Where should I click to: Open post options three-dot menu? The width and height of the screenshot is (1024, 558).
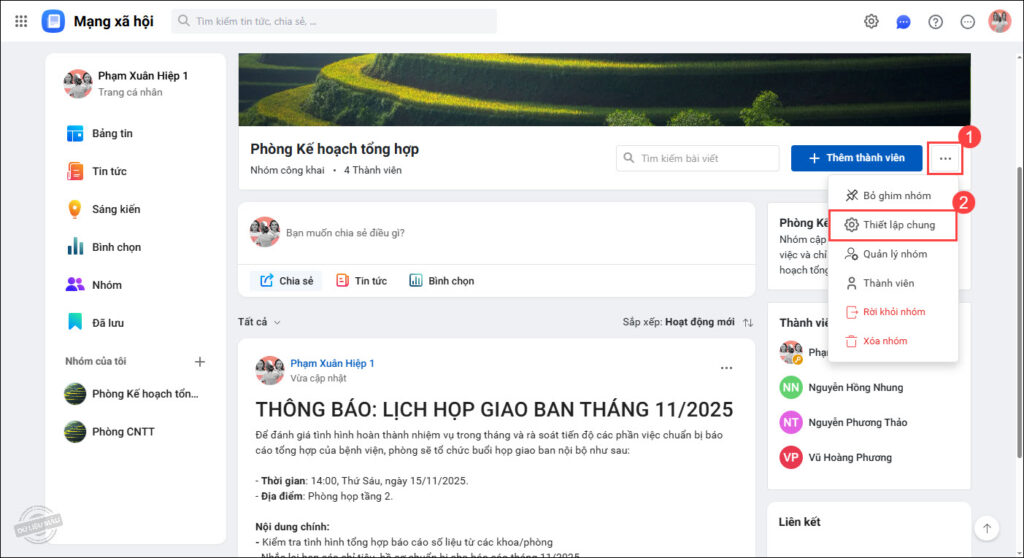tap(726, 368)
